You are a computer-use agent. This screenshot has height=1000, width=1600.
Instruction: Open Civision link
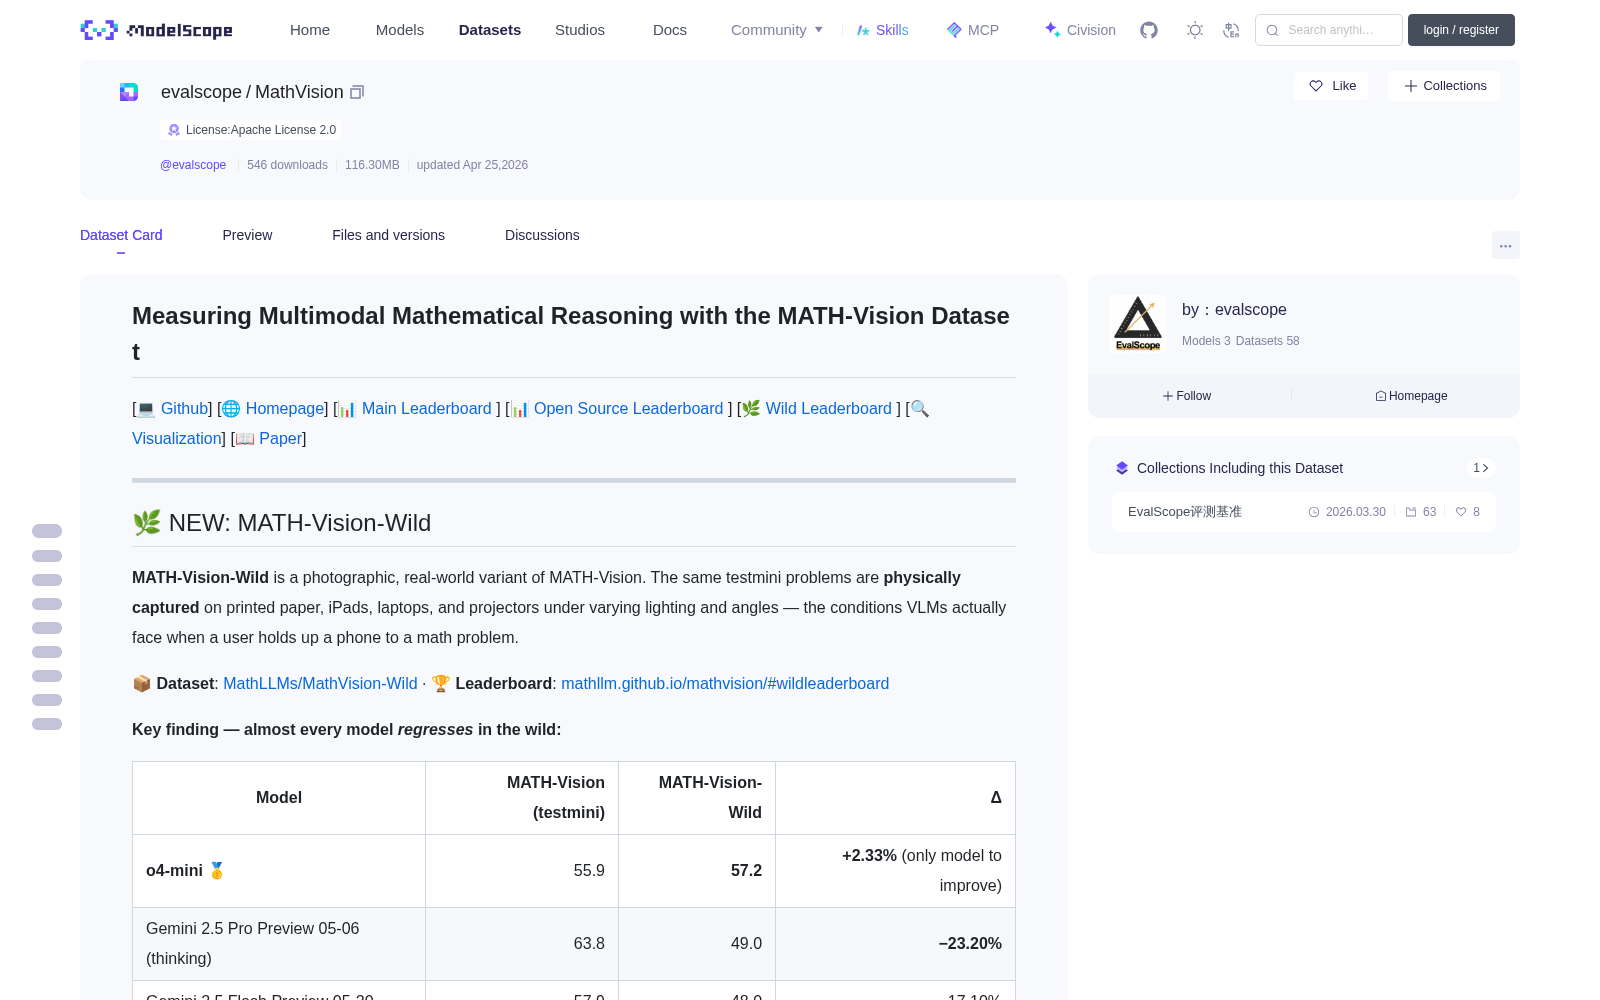[1080, 30]
